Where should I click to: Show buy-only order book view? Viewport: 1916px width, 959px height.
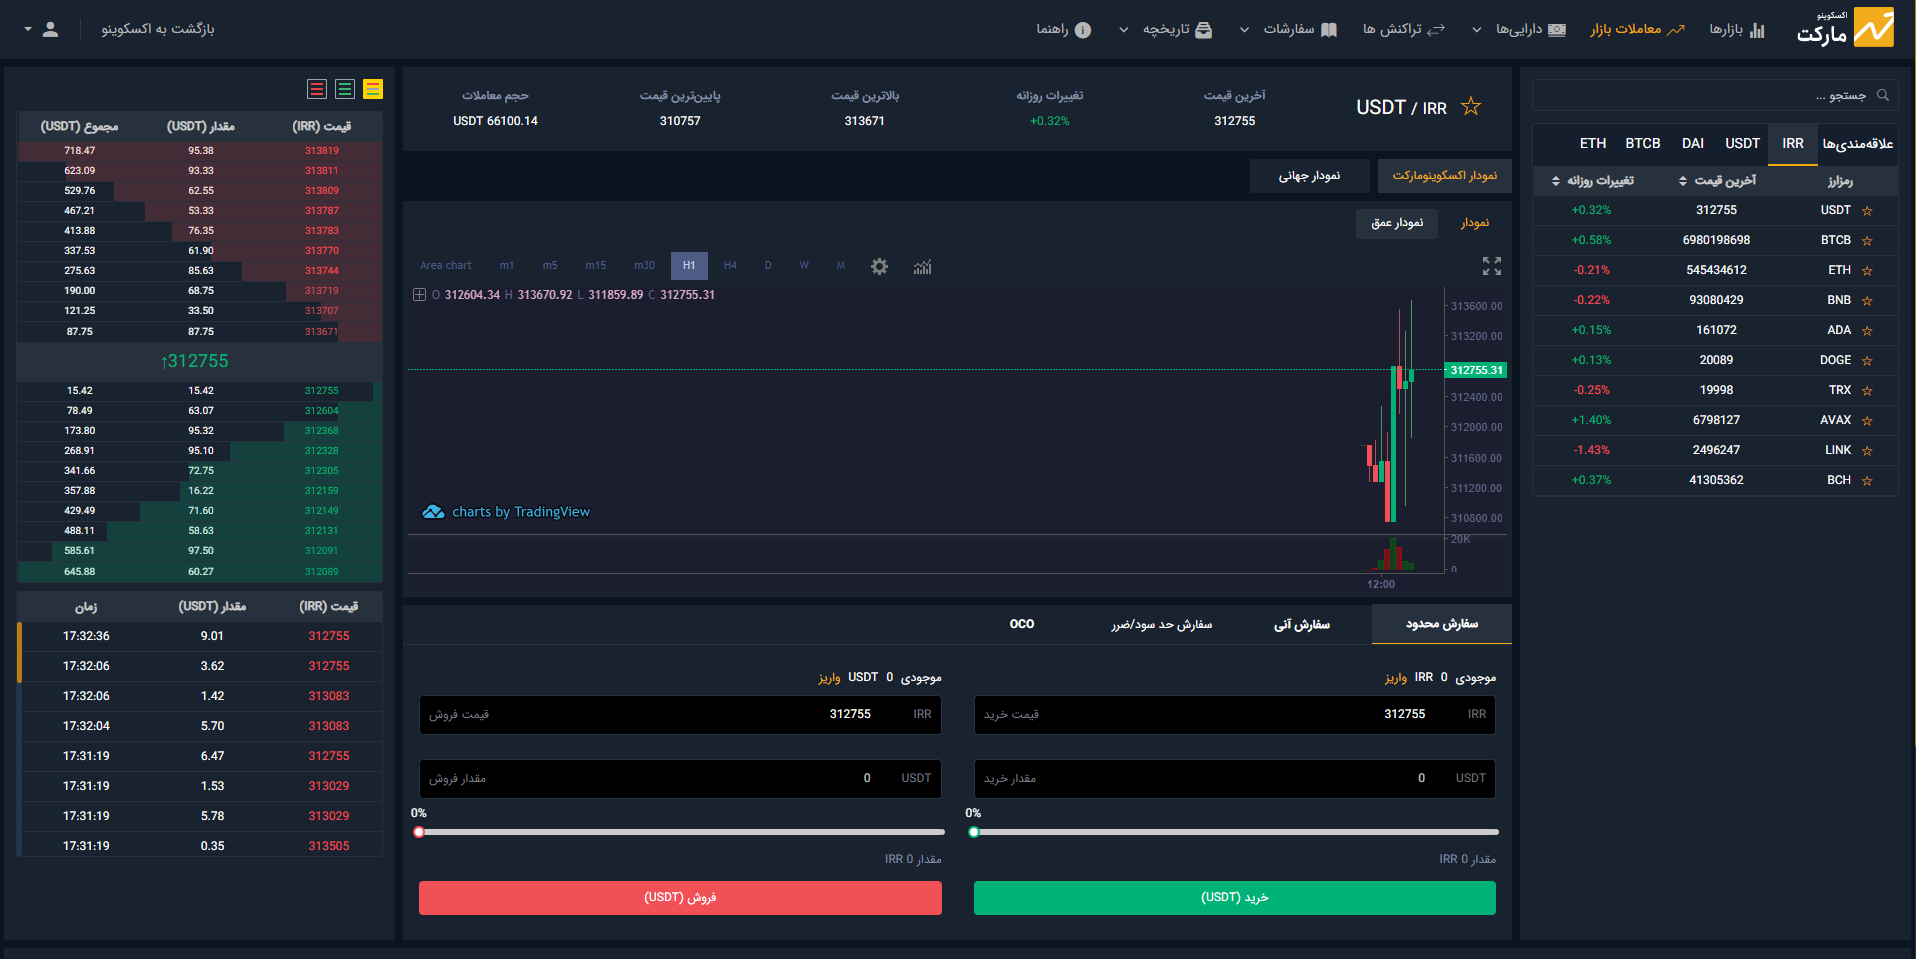(x=345, y=89)
